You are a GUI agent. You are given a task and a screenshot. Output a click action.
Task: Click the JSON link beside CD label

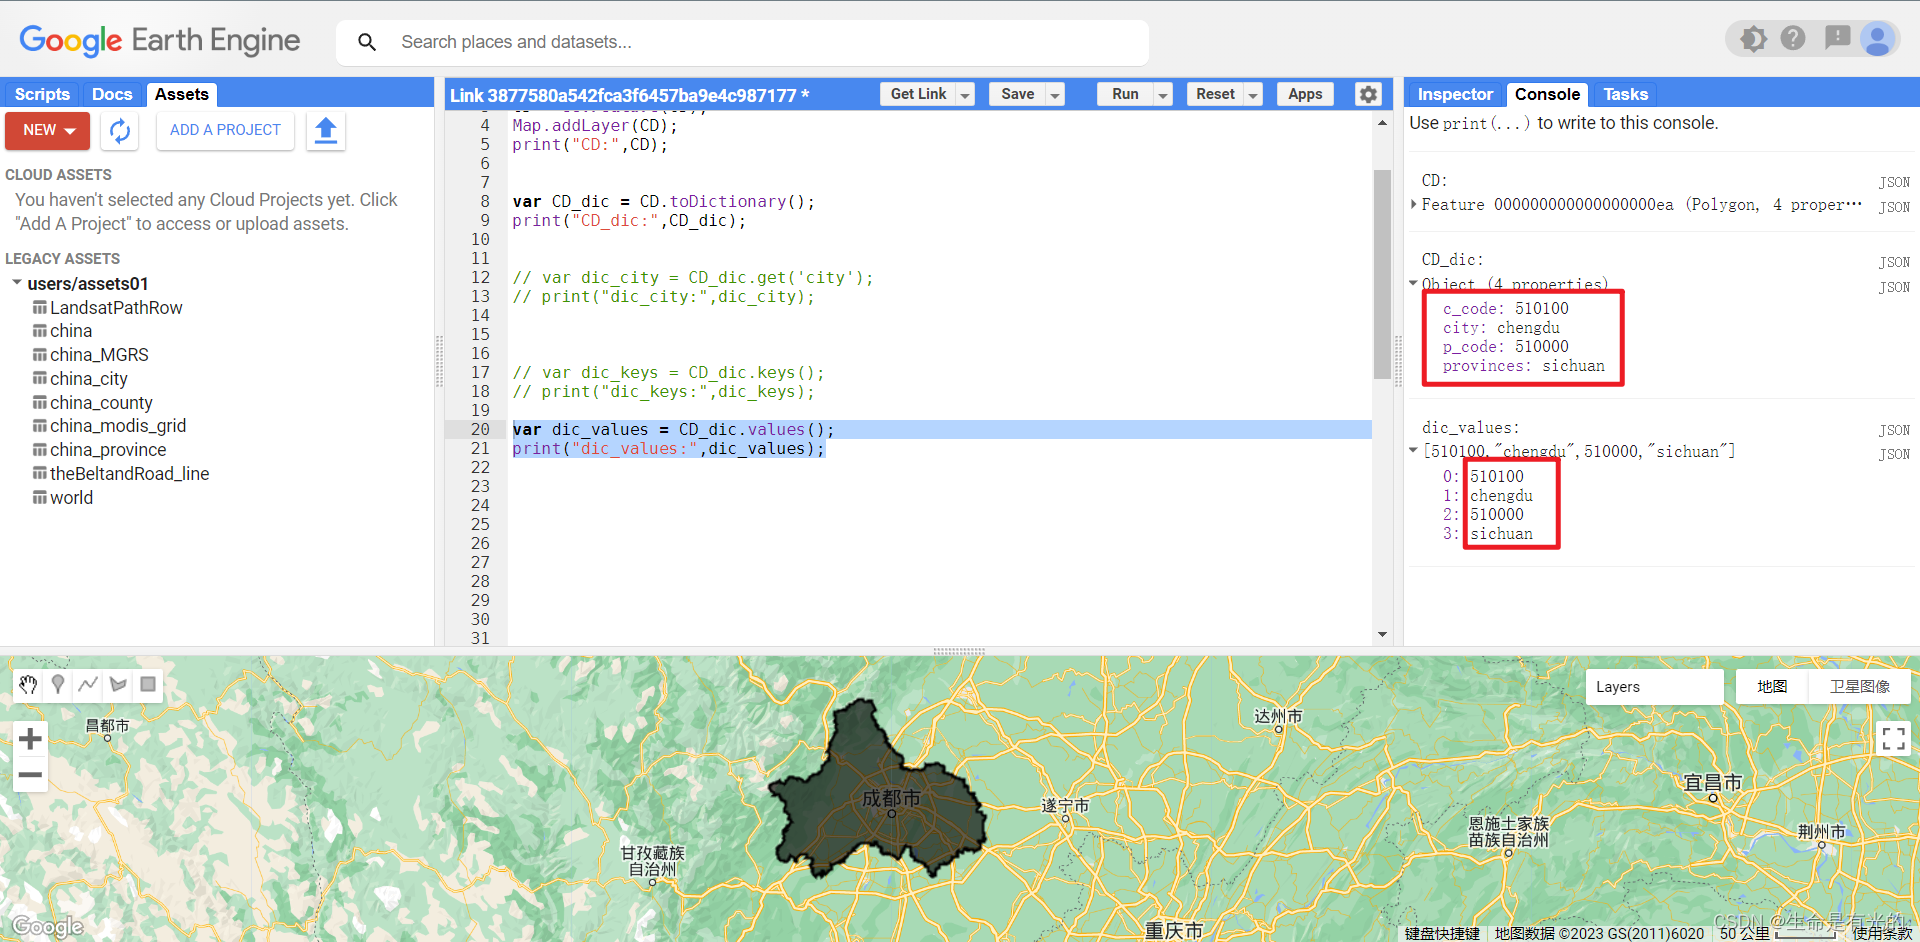click(x=1894, y=182)
